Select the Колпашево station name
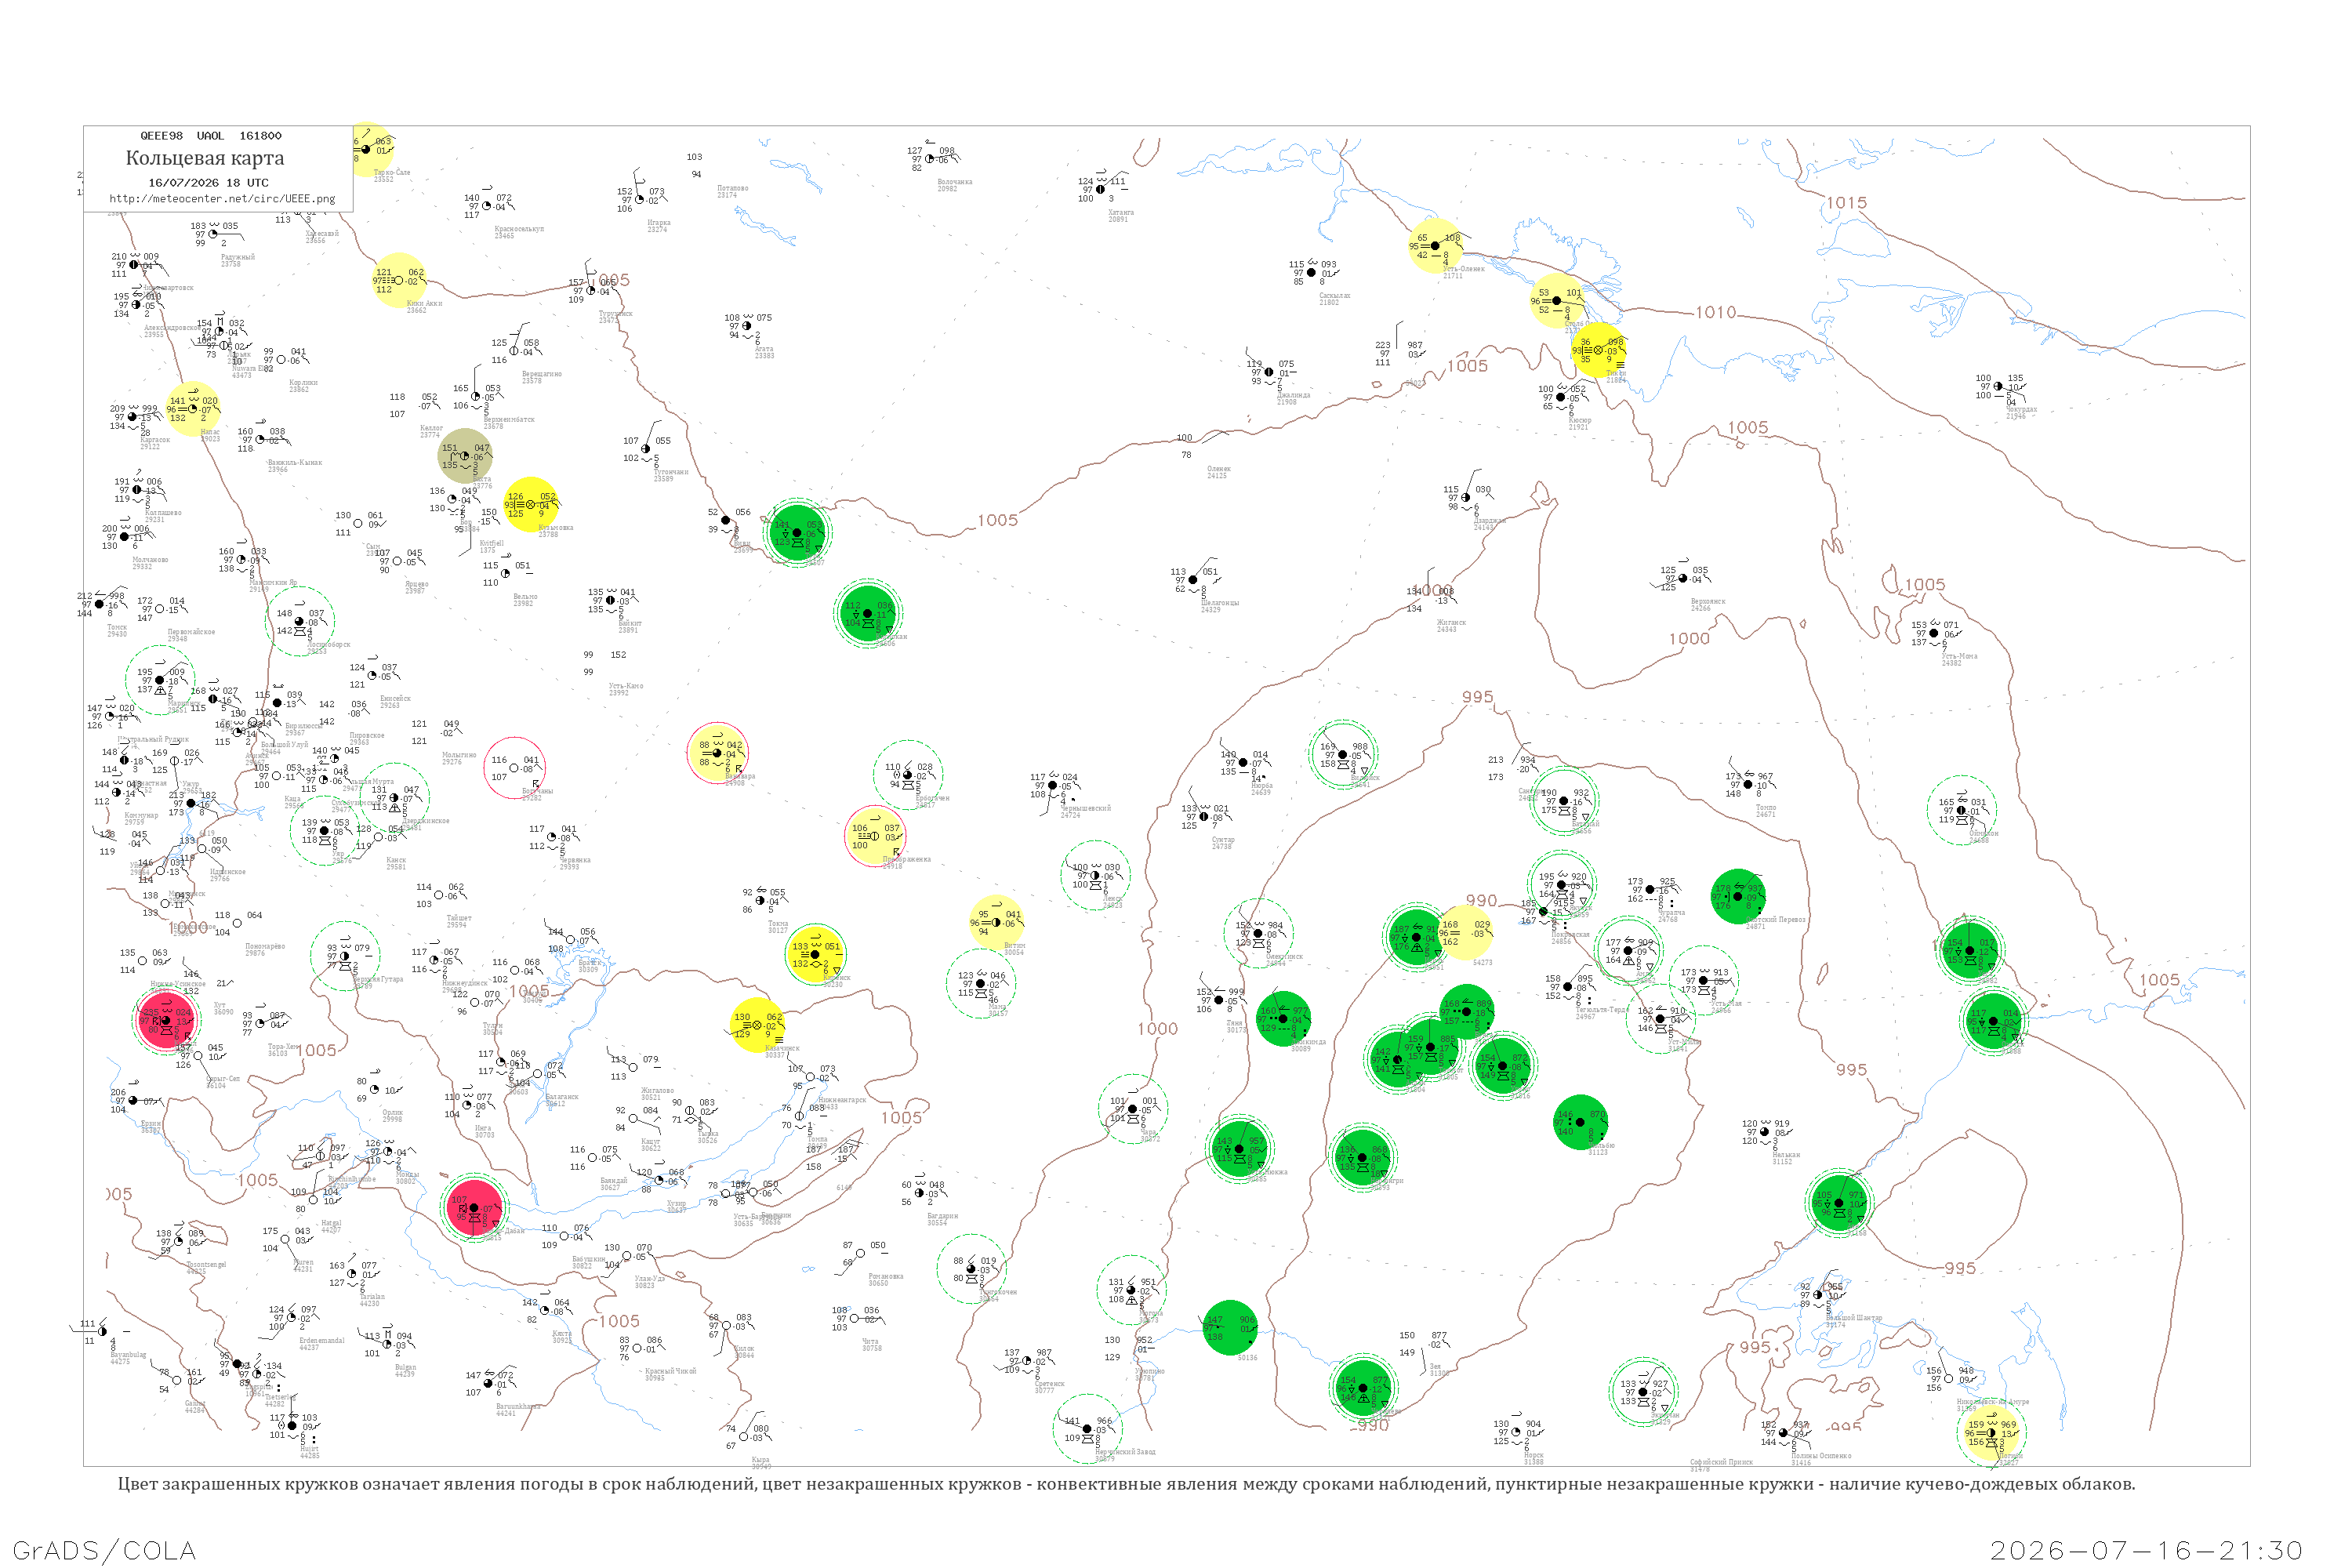2352x1568 pixels. tap(163, 513)
